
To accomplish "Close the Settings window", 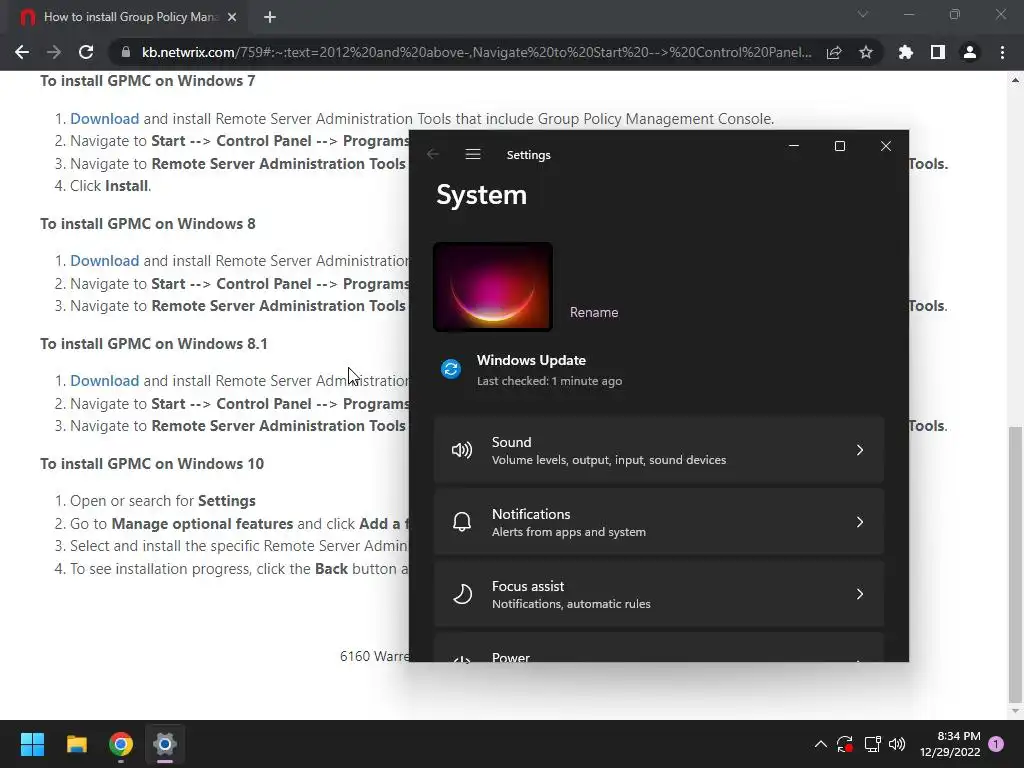I will pyautogui.click(x=886, y=146).
